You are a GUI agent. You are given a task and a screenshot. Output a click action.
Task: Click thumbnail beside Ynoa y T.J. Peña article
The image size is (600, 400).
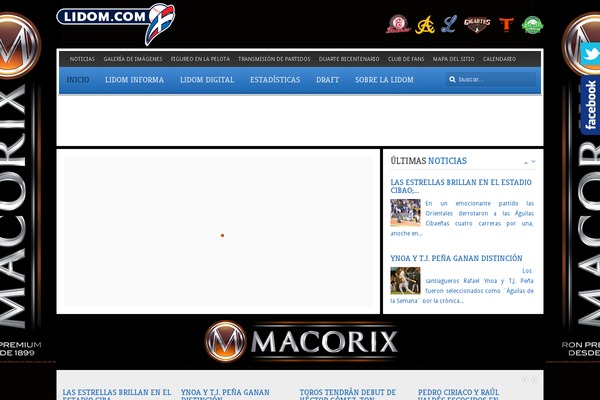coord(405,281)
